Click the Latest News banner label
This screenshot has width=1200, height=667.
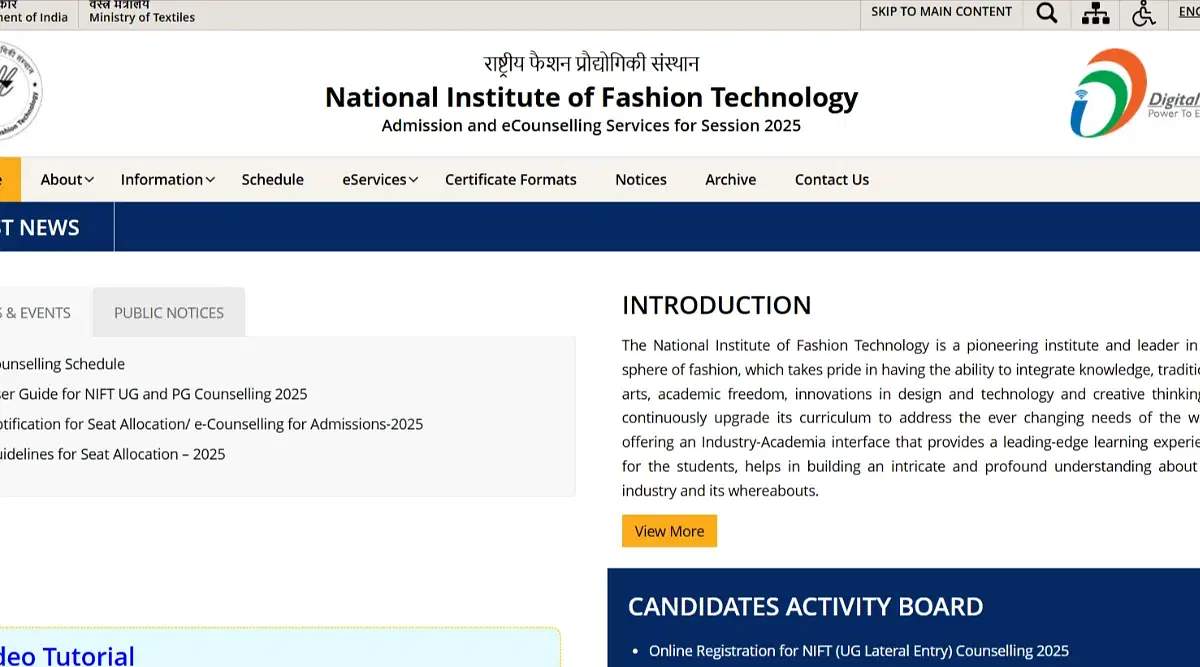(x=40, y=227)
